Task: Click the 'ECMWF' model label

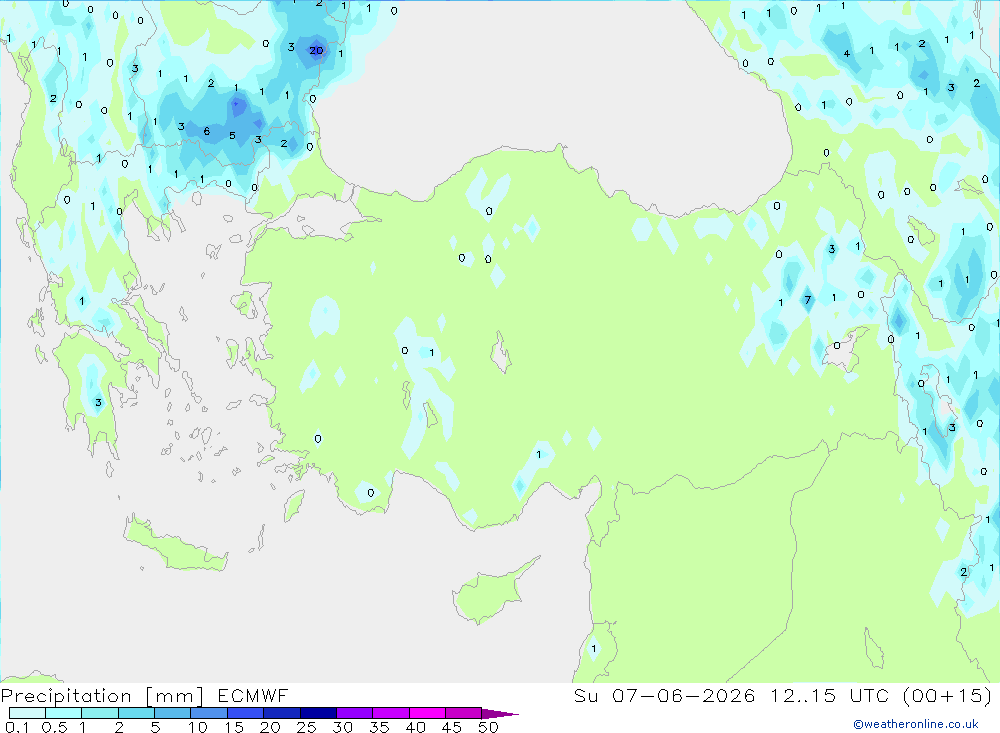Action: [253, 696]
